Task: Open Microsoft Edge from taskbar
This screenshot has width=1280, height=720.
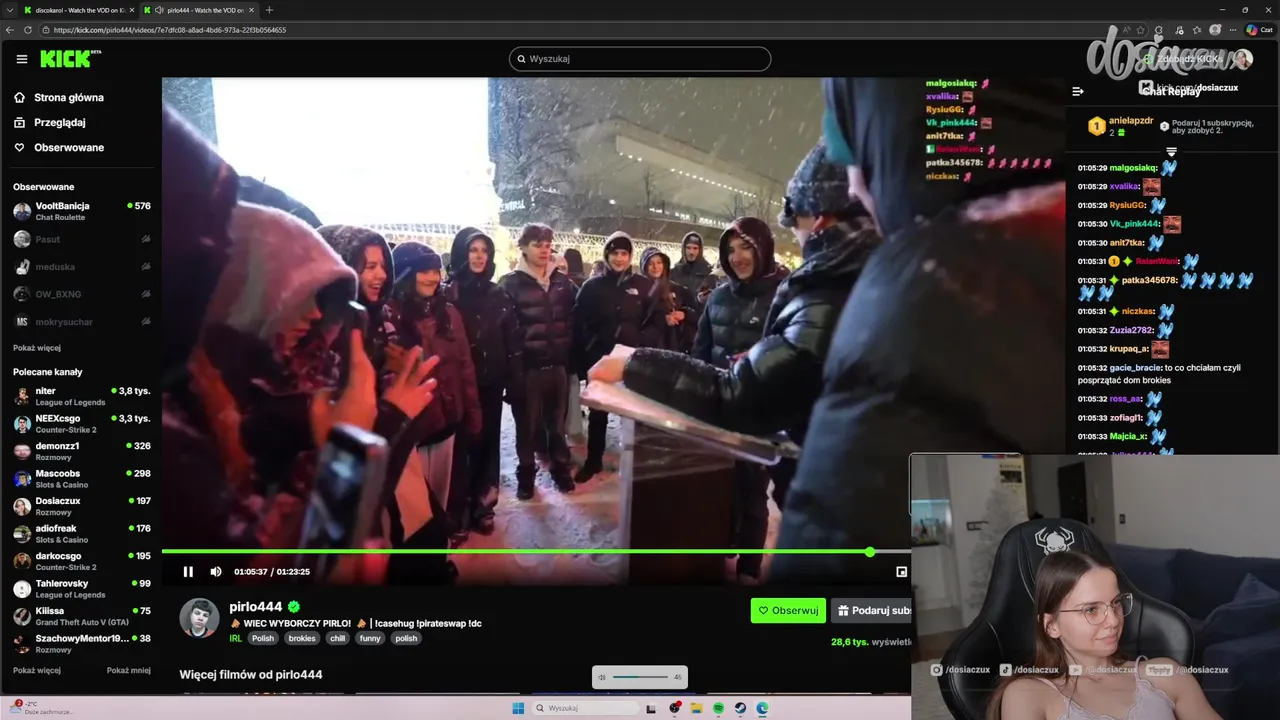Action: [762, 708]
